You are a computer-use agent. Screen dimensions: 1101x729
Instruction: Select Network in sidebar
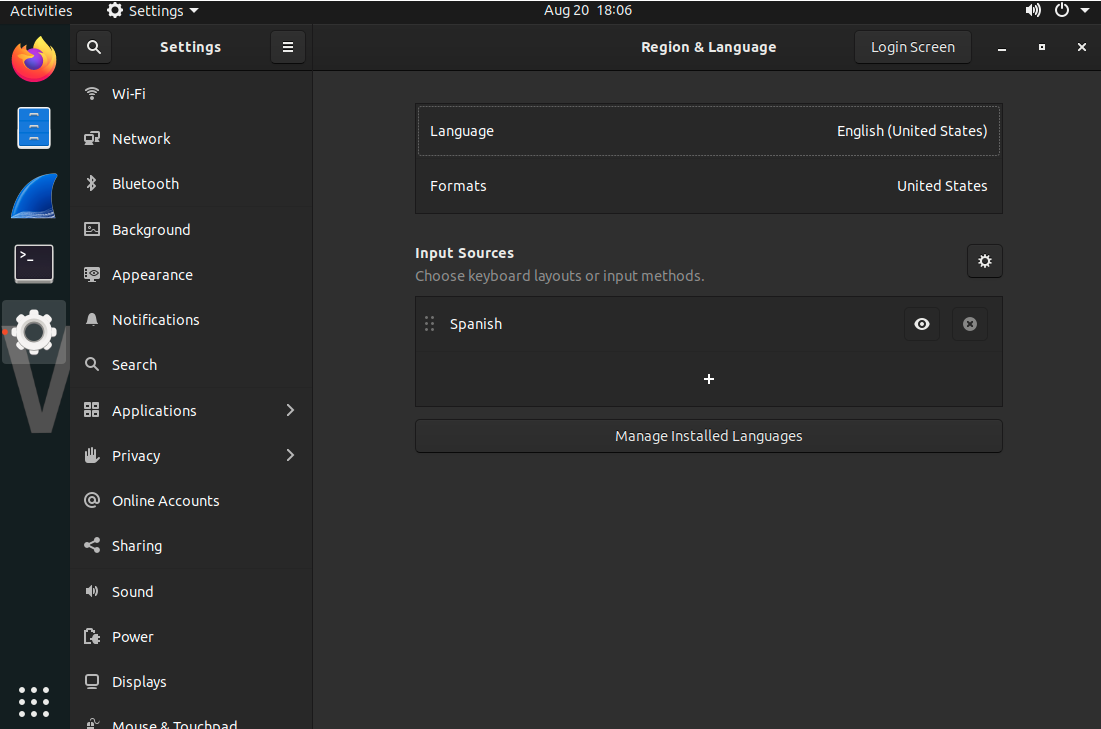(191, 138)
